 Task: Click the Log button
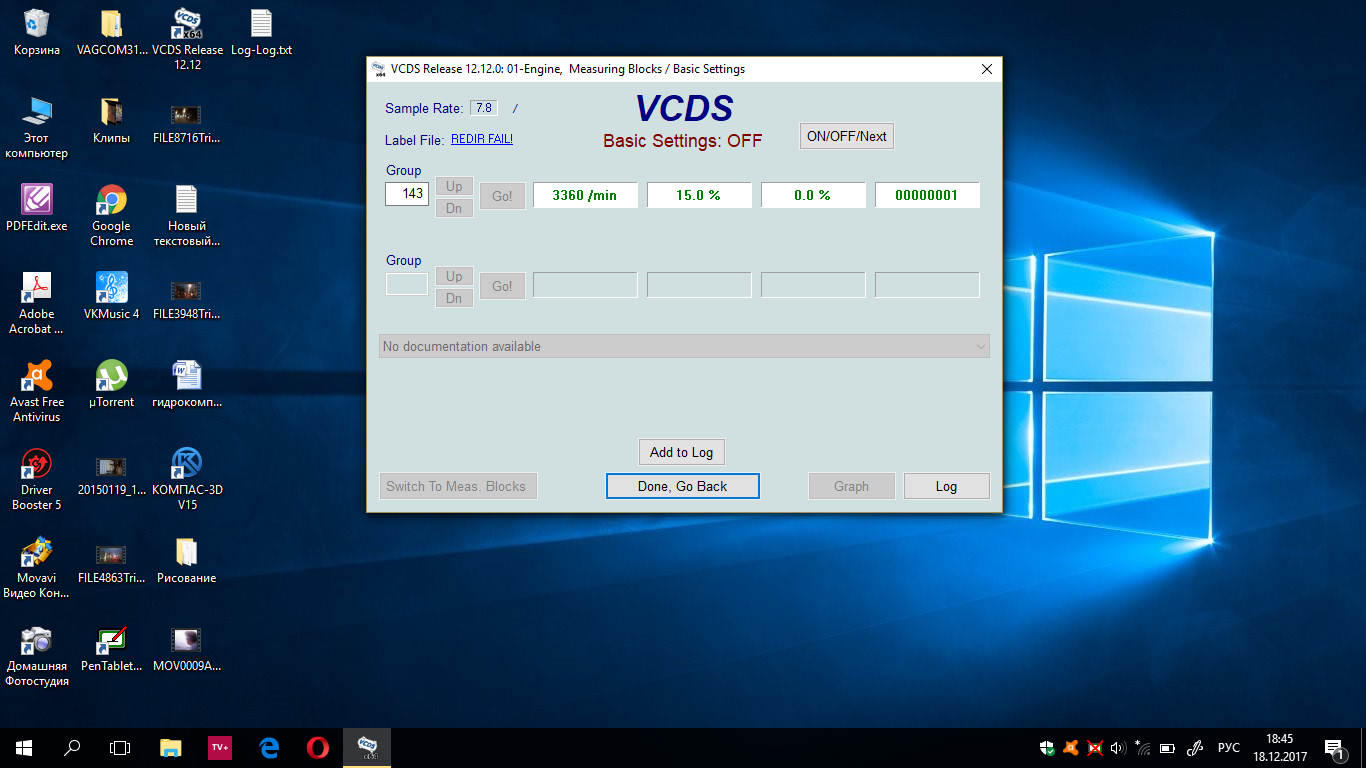(946, 486)
